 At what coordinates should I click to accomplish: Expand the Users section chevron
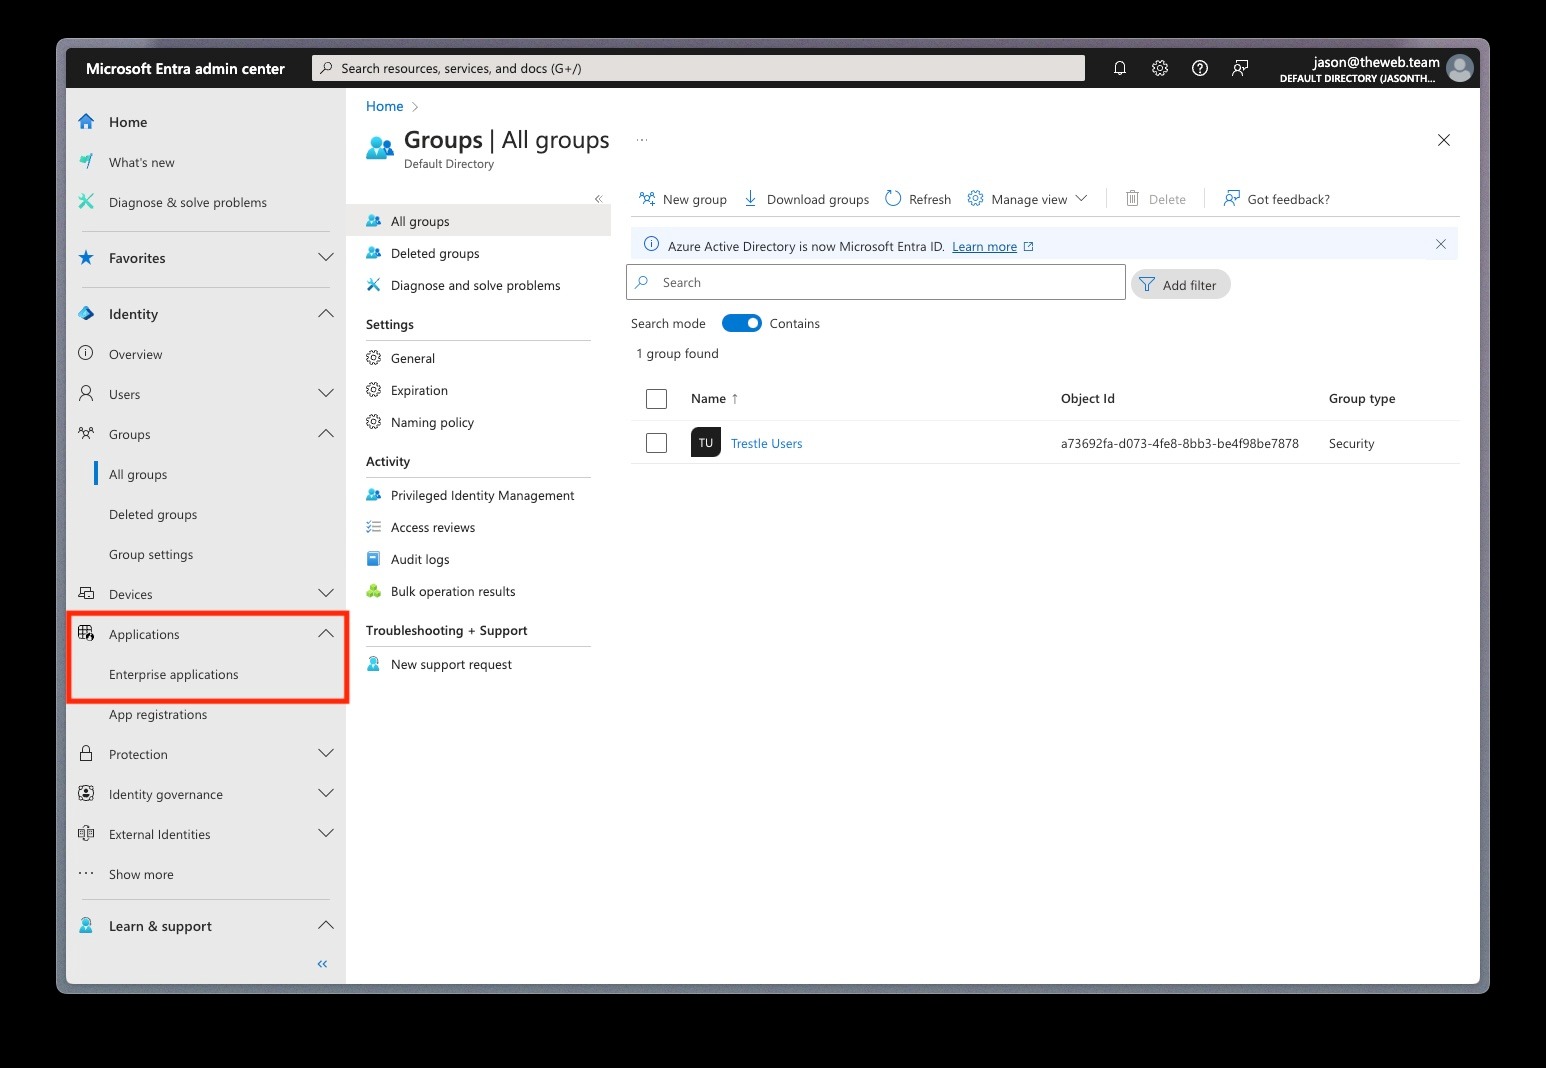pyautogui.click(x=326, y=394)
